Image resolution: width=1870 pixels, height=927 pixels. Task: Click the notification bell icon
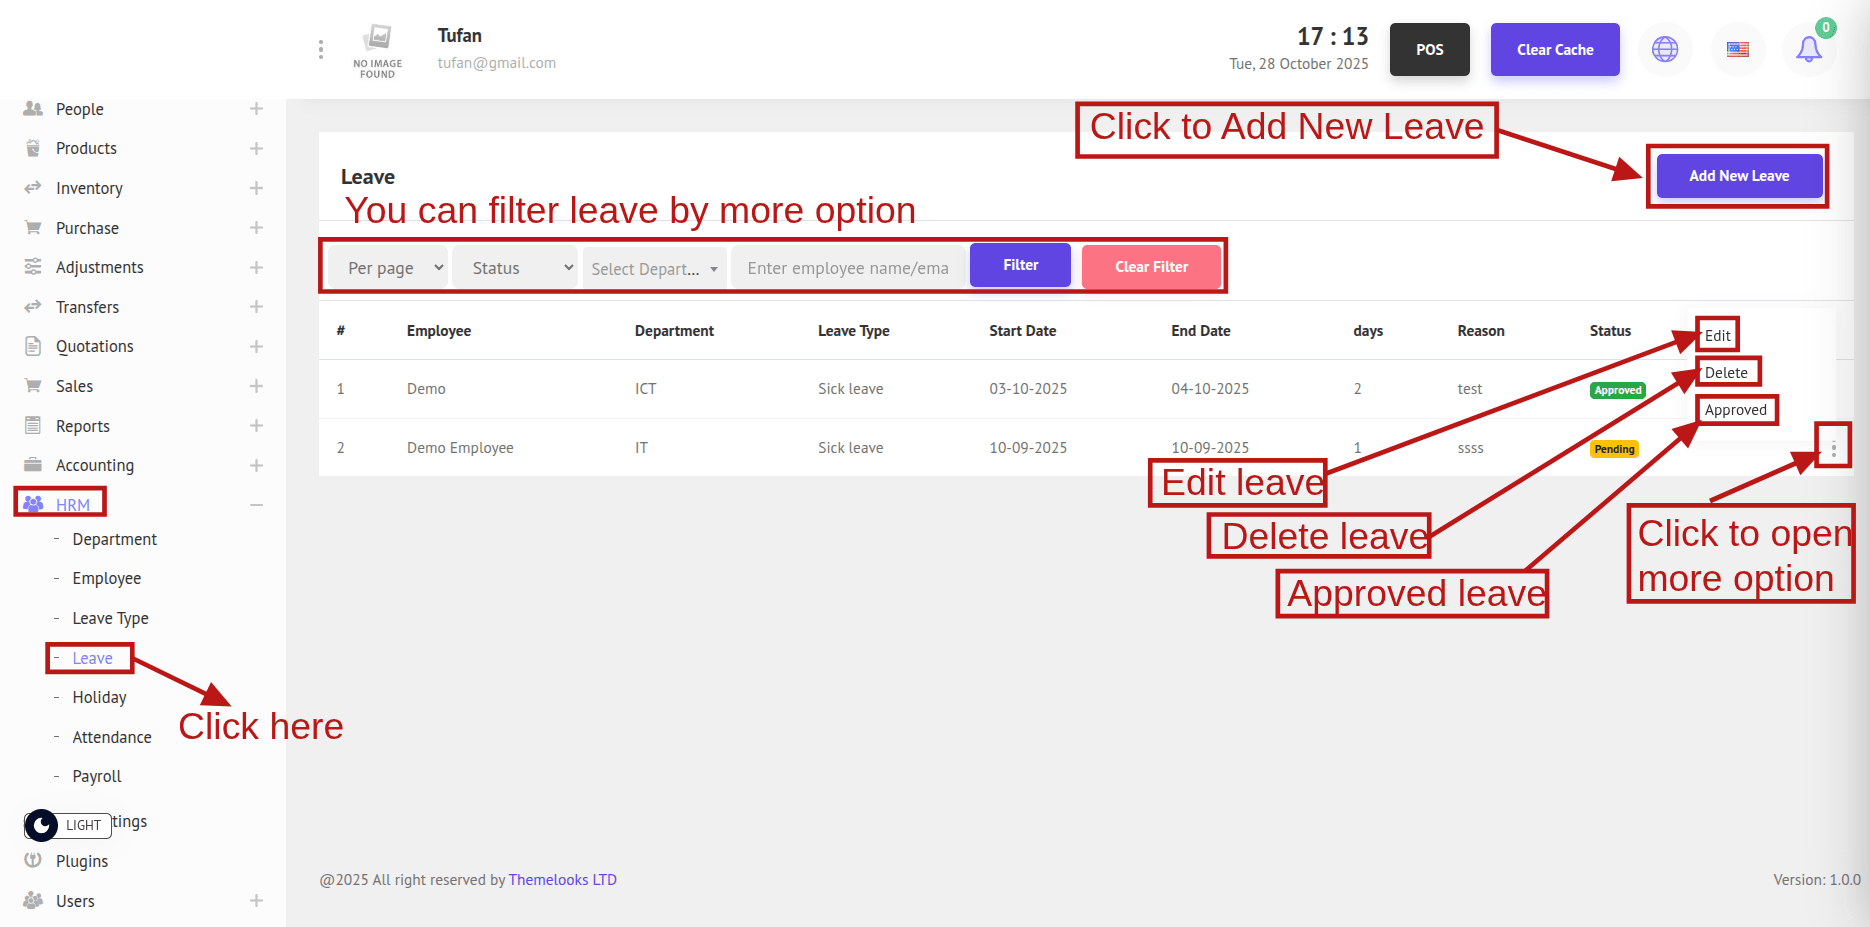point(1808,49)
